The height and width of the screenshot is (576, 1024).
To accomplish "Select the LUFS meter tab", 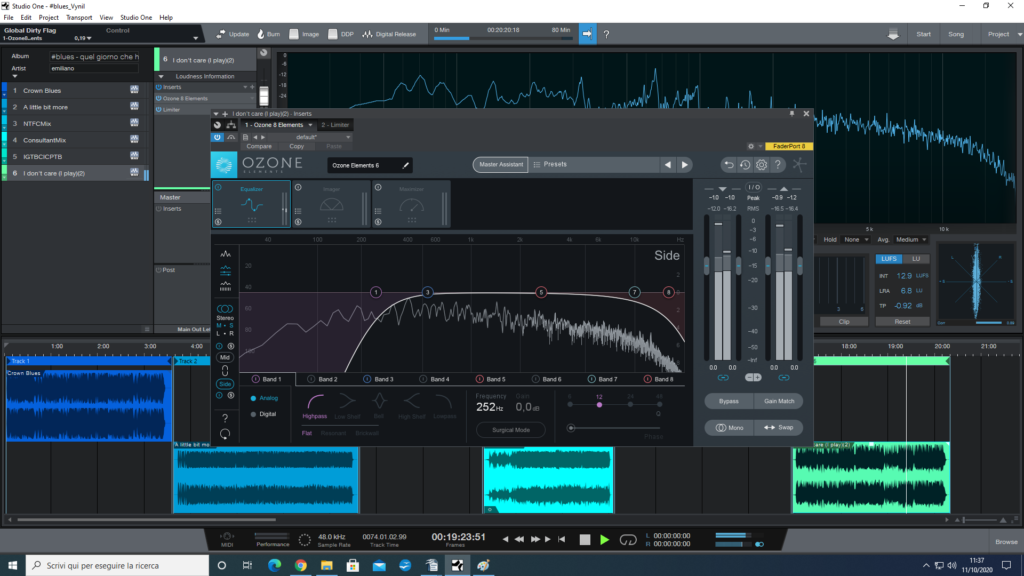I will coord(889,259).
